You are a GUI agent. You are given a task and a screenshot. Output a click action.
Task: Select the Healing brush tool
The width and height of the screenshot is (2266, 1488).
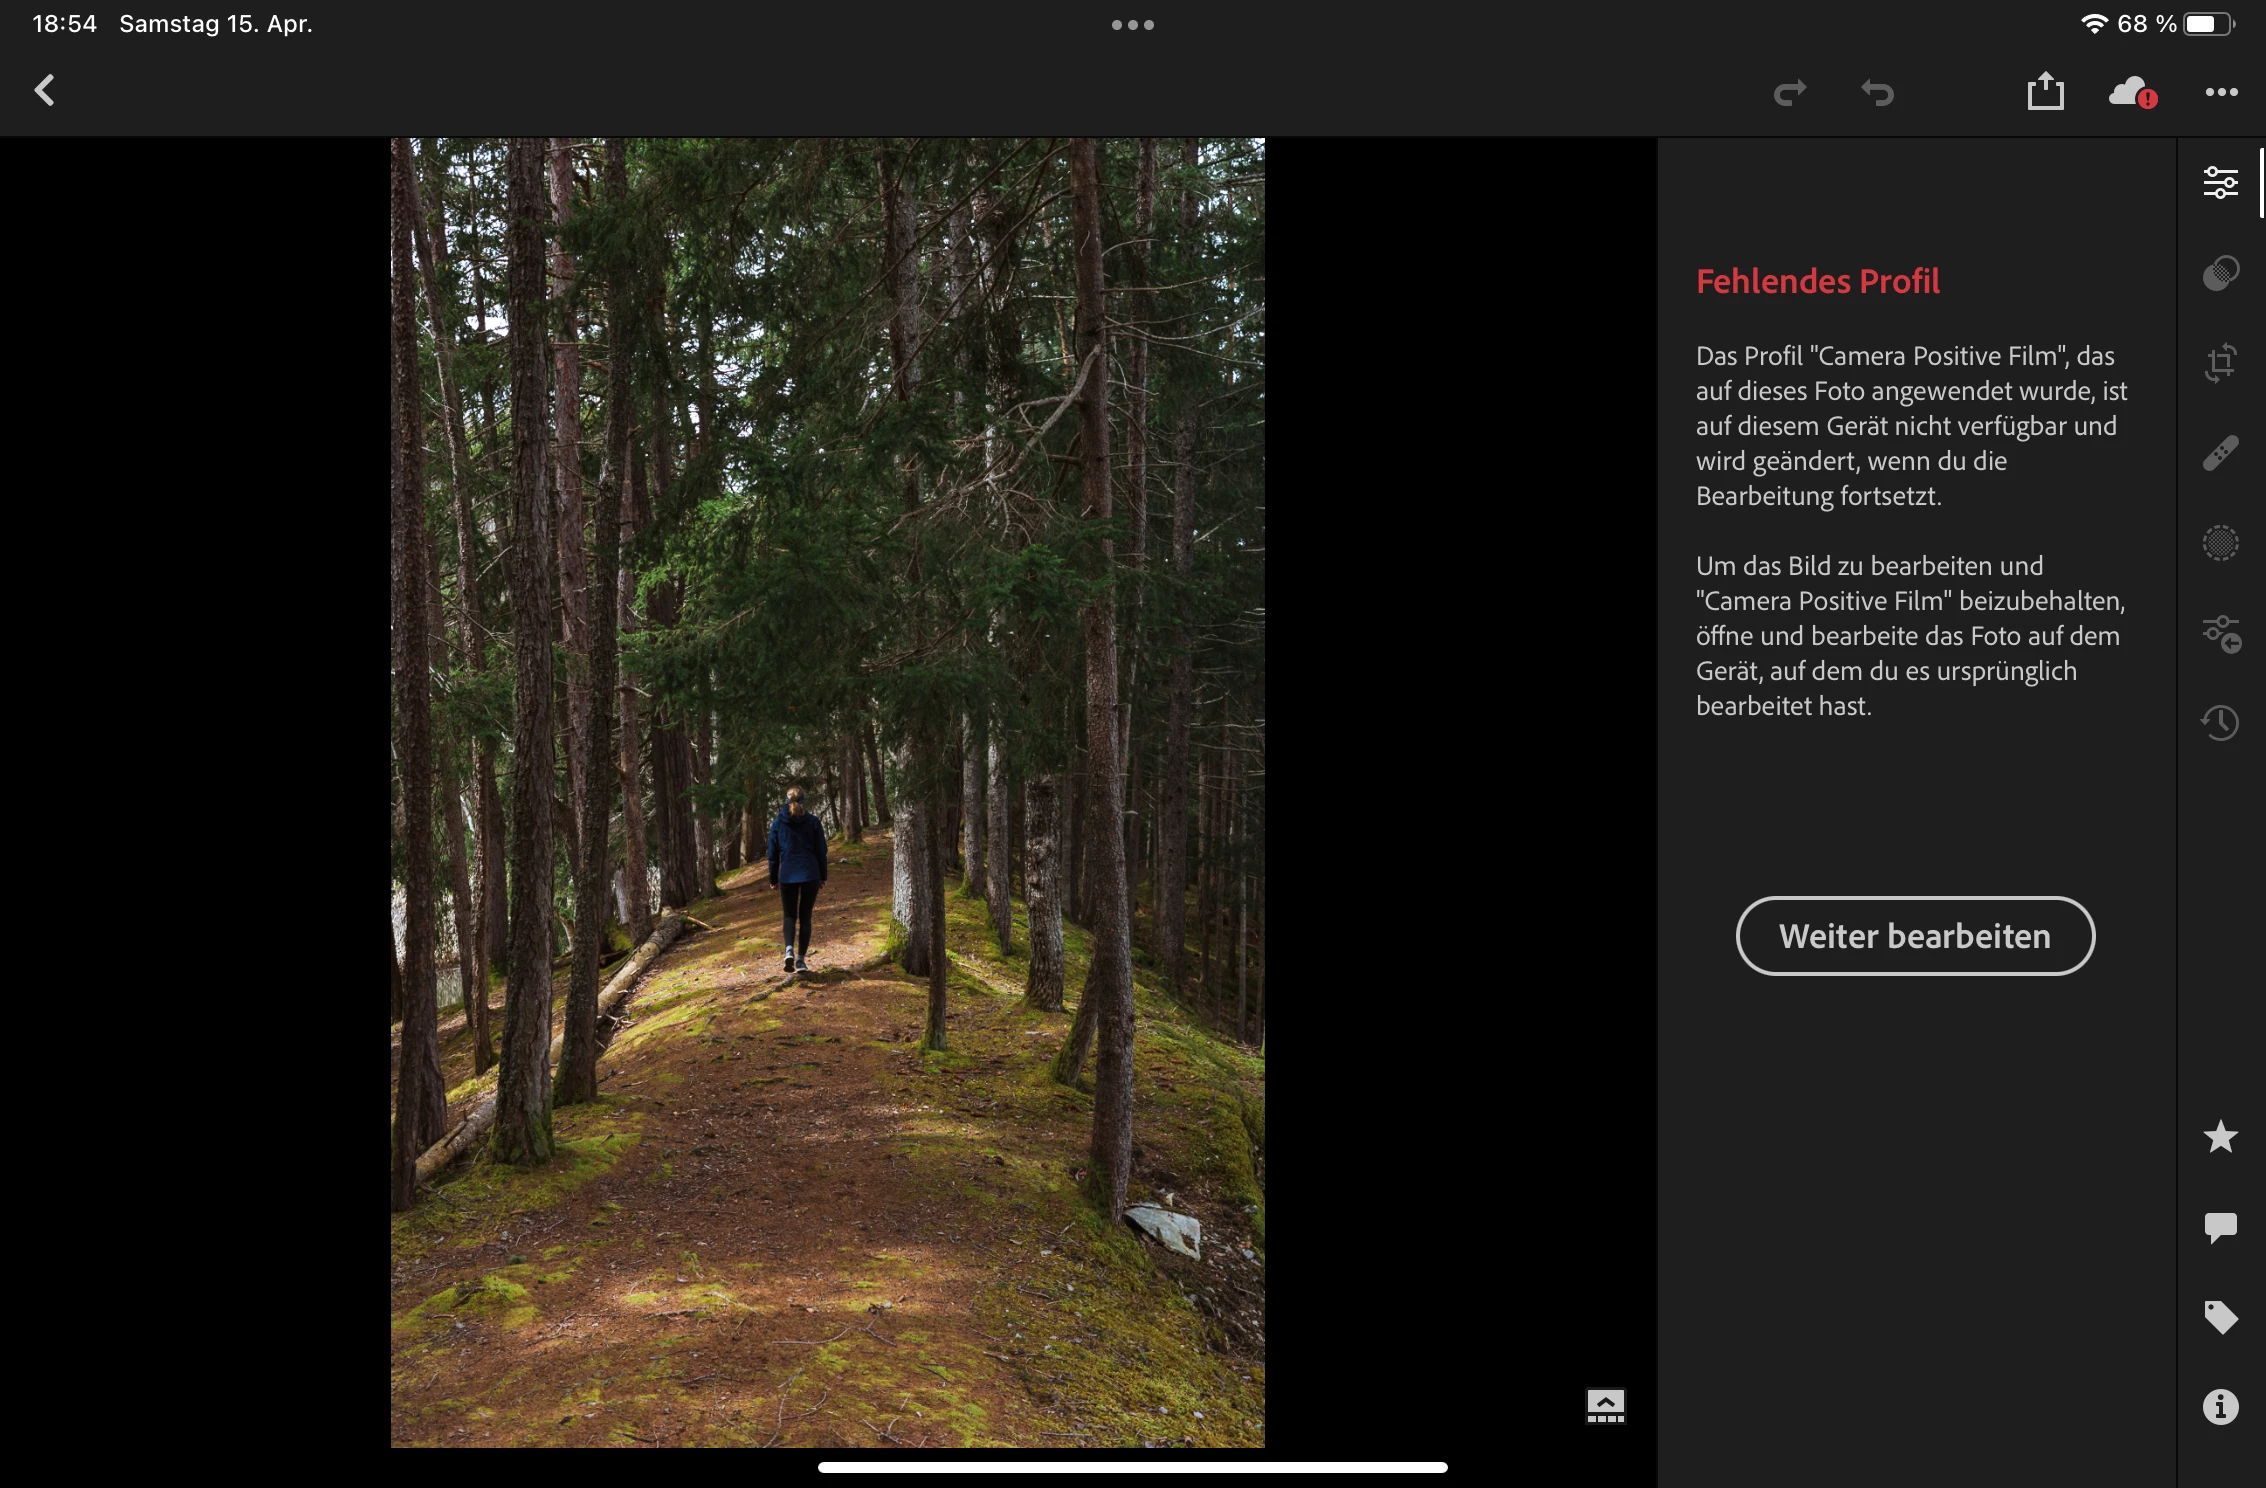click(x=2220, y=453)
